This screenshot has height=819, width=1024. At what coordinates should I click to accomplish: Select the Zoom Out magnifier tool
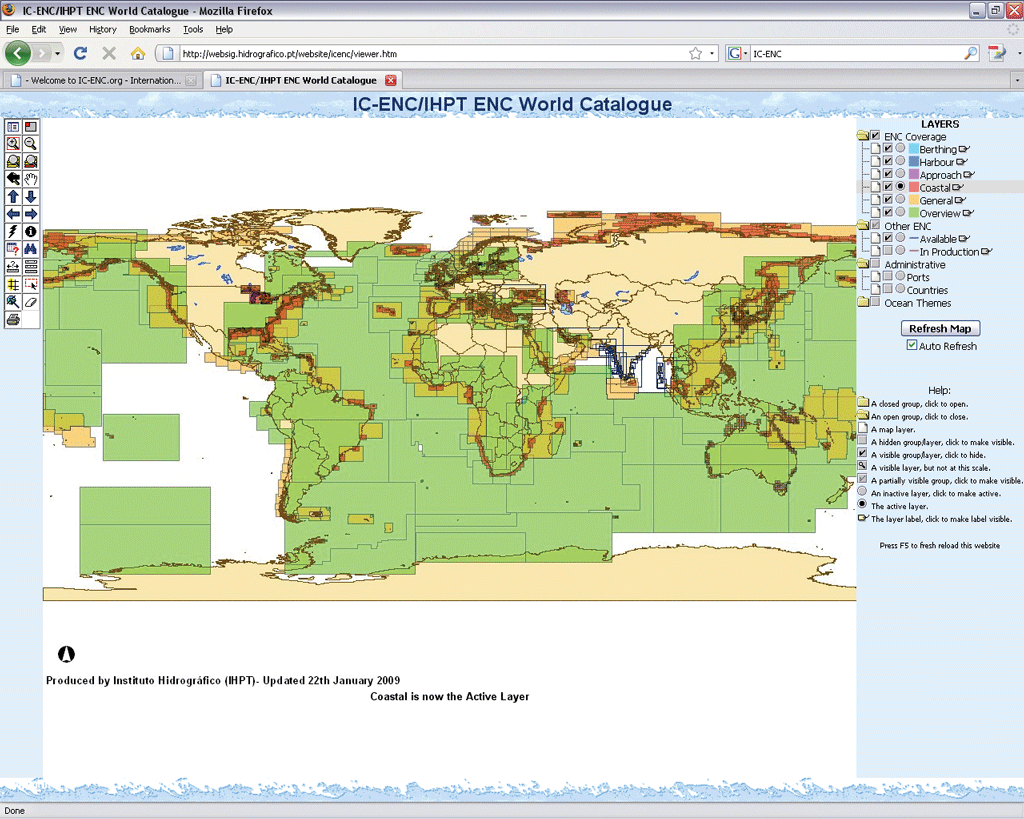[x=31, y=144]
